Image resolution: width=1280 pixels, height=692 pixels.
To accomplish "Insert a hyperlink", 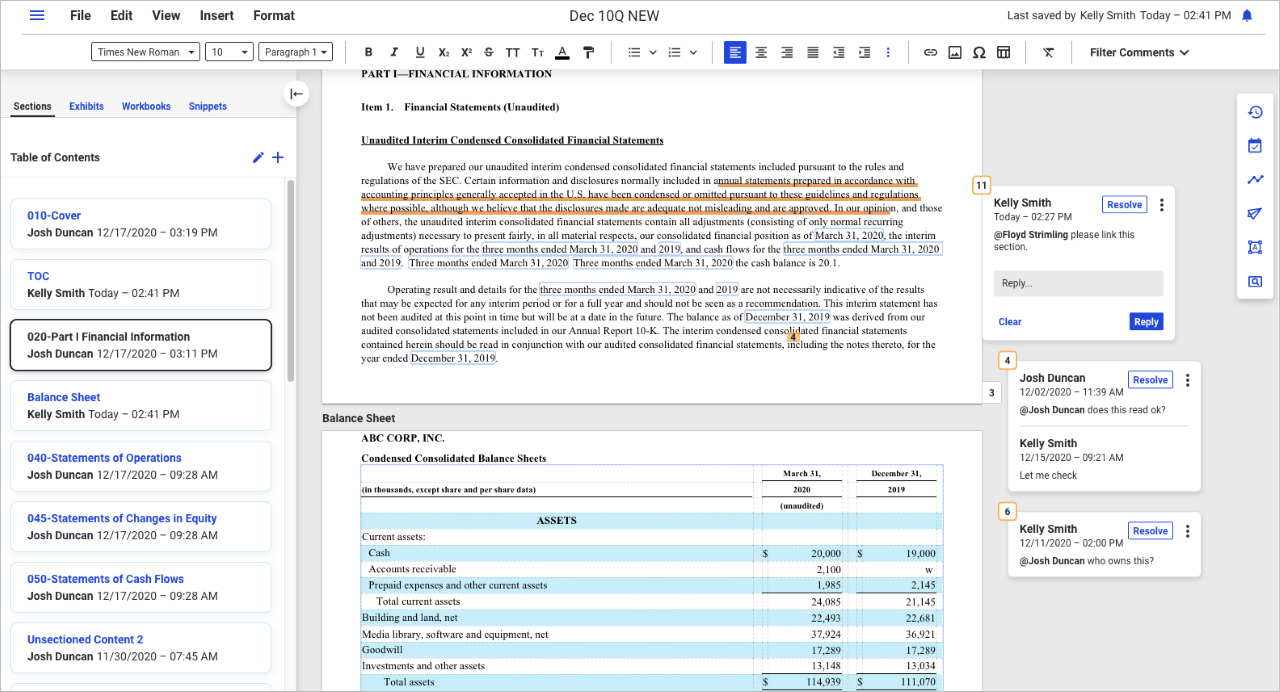I will click(930, 52).
